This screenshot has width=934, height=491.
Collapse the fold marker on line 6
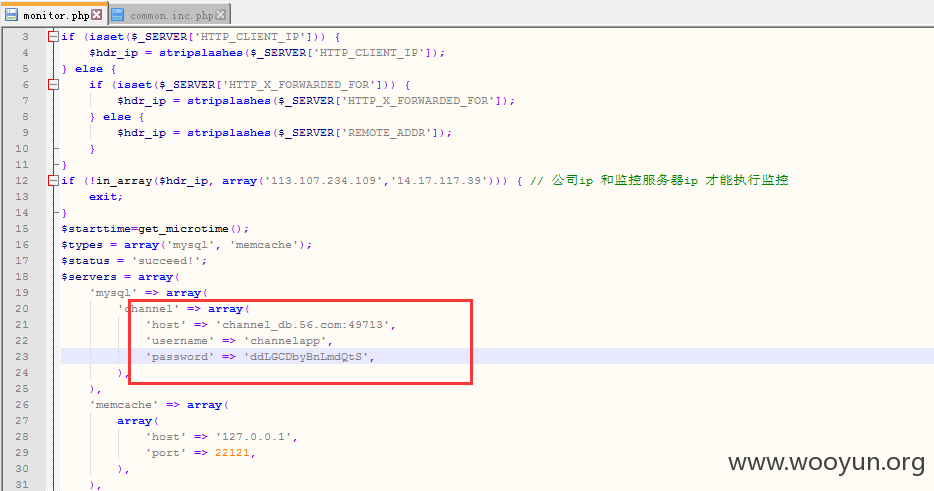click(x=54, y=85)
